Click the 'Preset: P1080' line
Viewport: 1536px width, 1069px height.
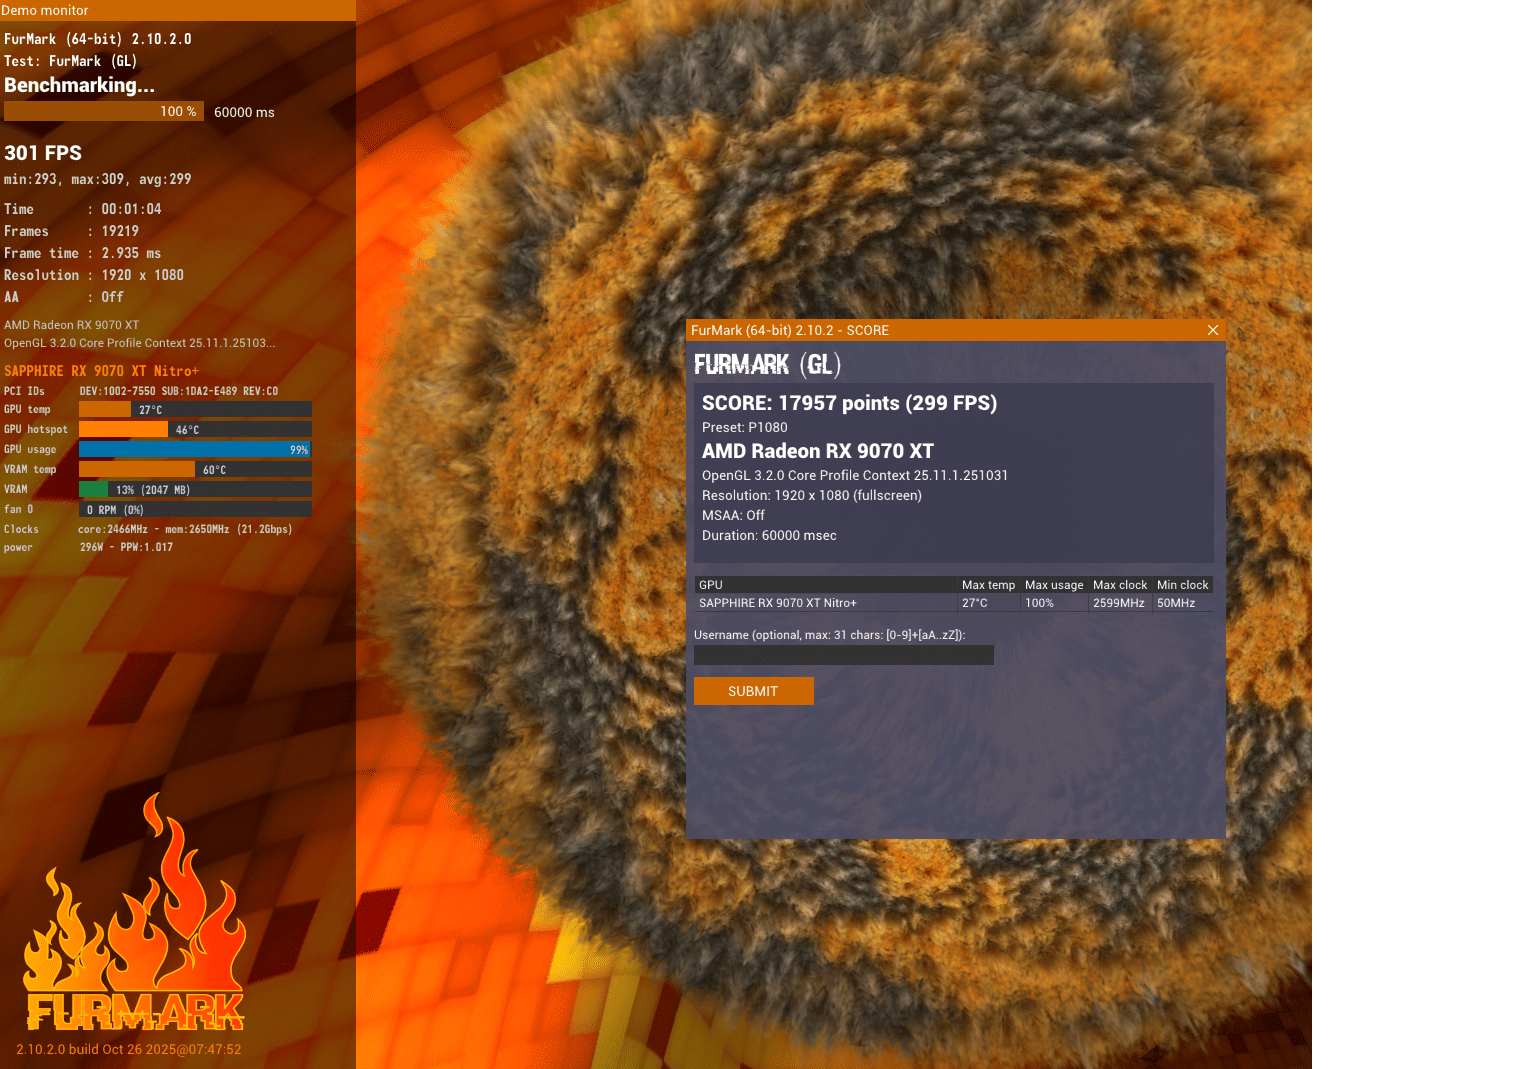pyautogui.click(x=744, y=427)
